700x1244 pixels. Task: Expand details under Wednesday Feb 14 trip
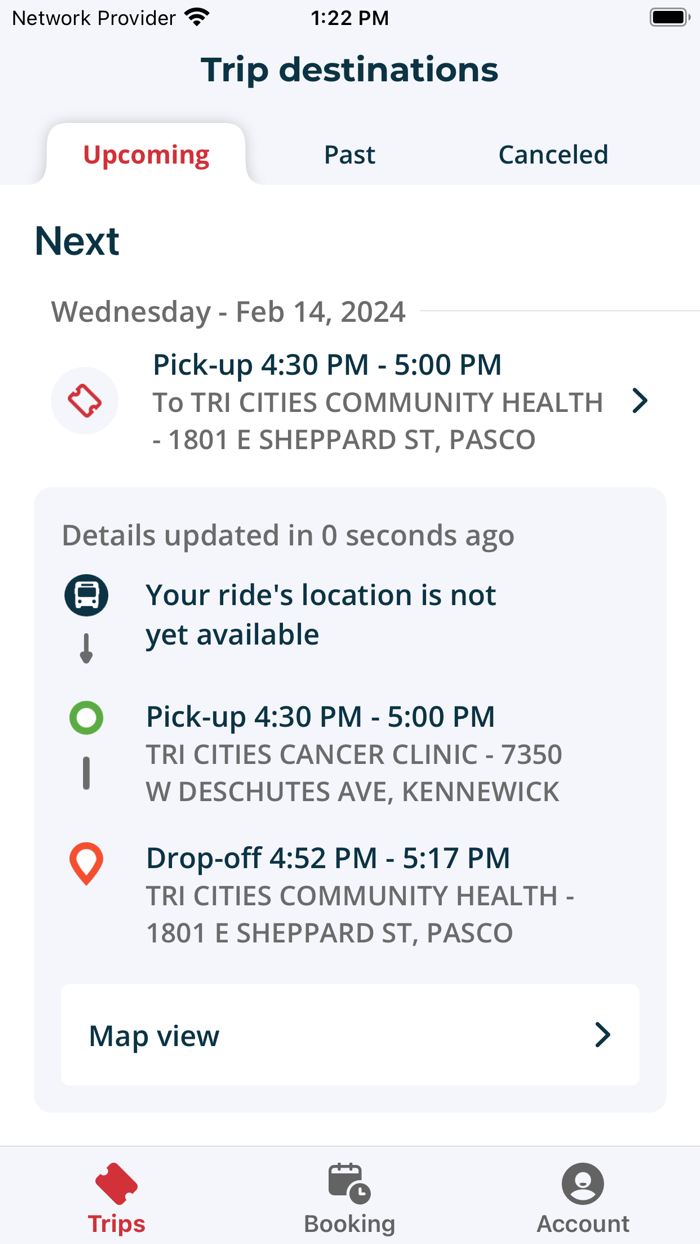638,400
